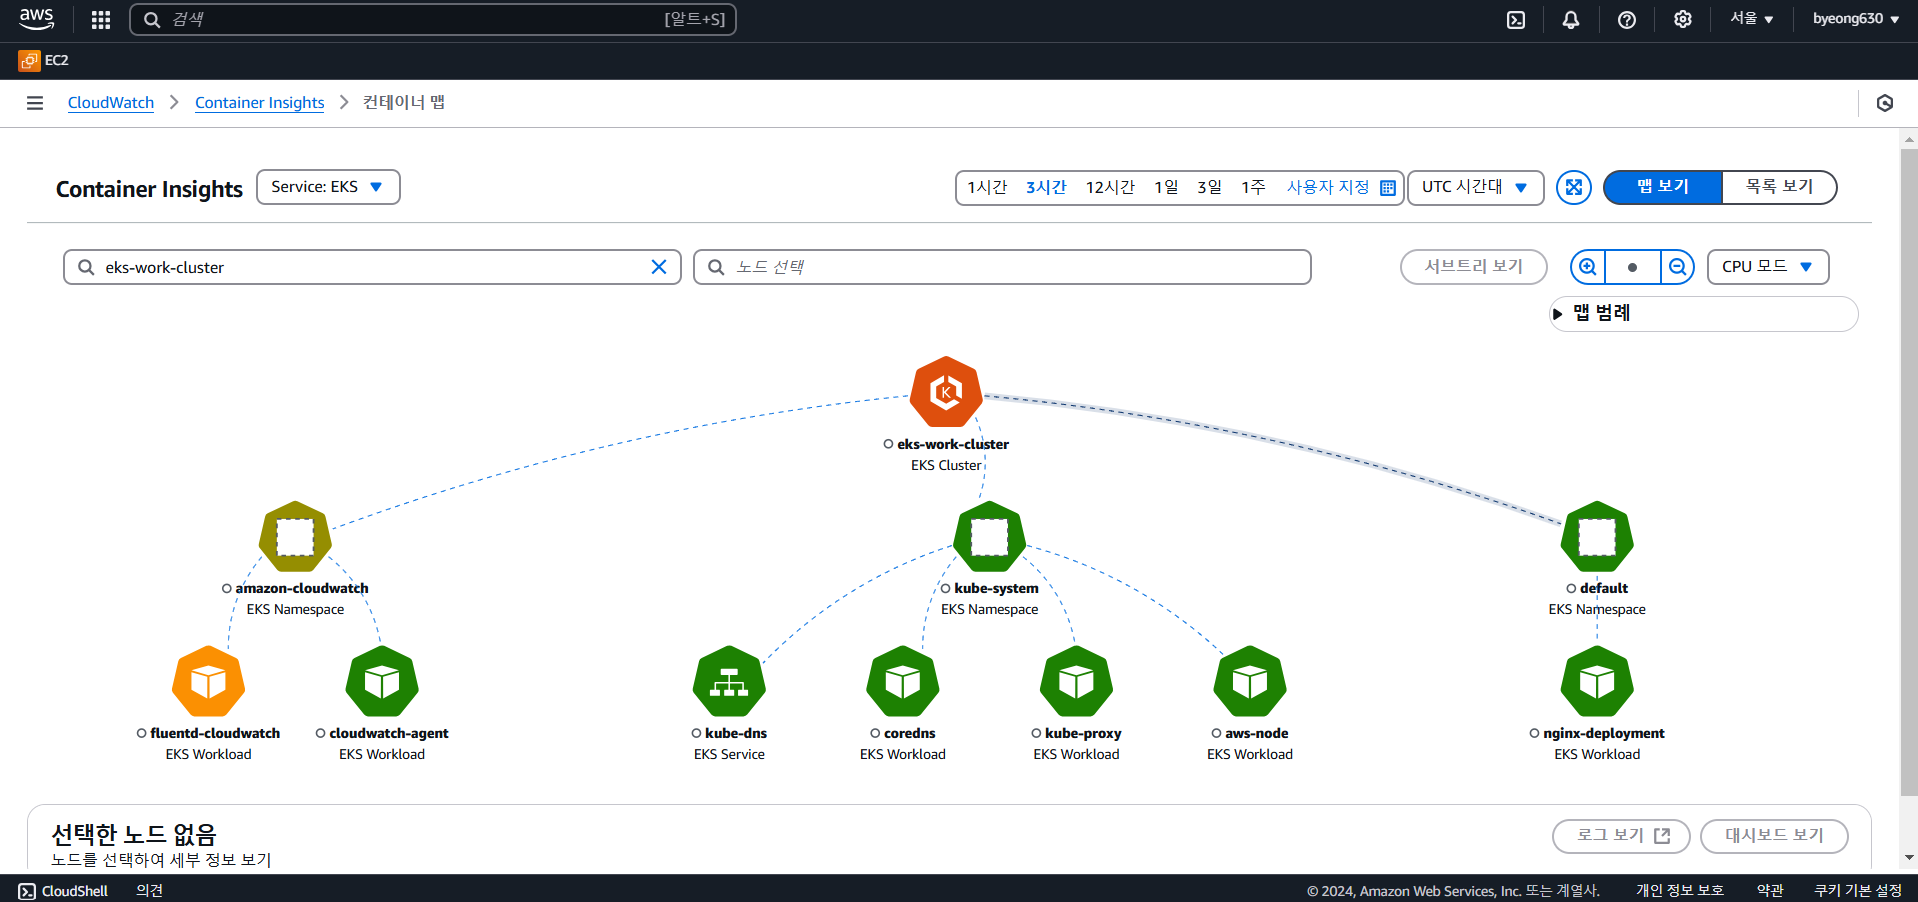Viewport: 1918px width, 902px height.
Task: Zoom in on the container map
Action: coord(1588,267)
